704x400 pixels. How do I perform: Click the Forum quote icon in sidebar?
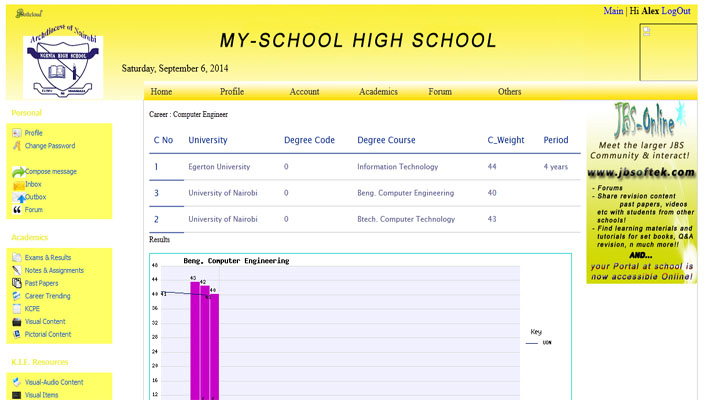click(x=17, y=210)
